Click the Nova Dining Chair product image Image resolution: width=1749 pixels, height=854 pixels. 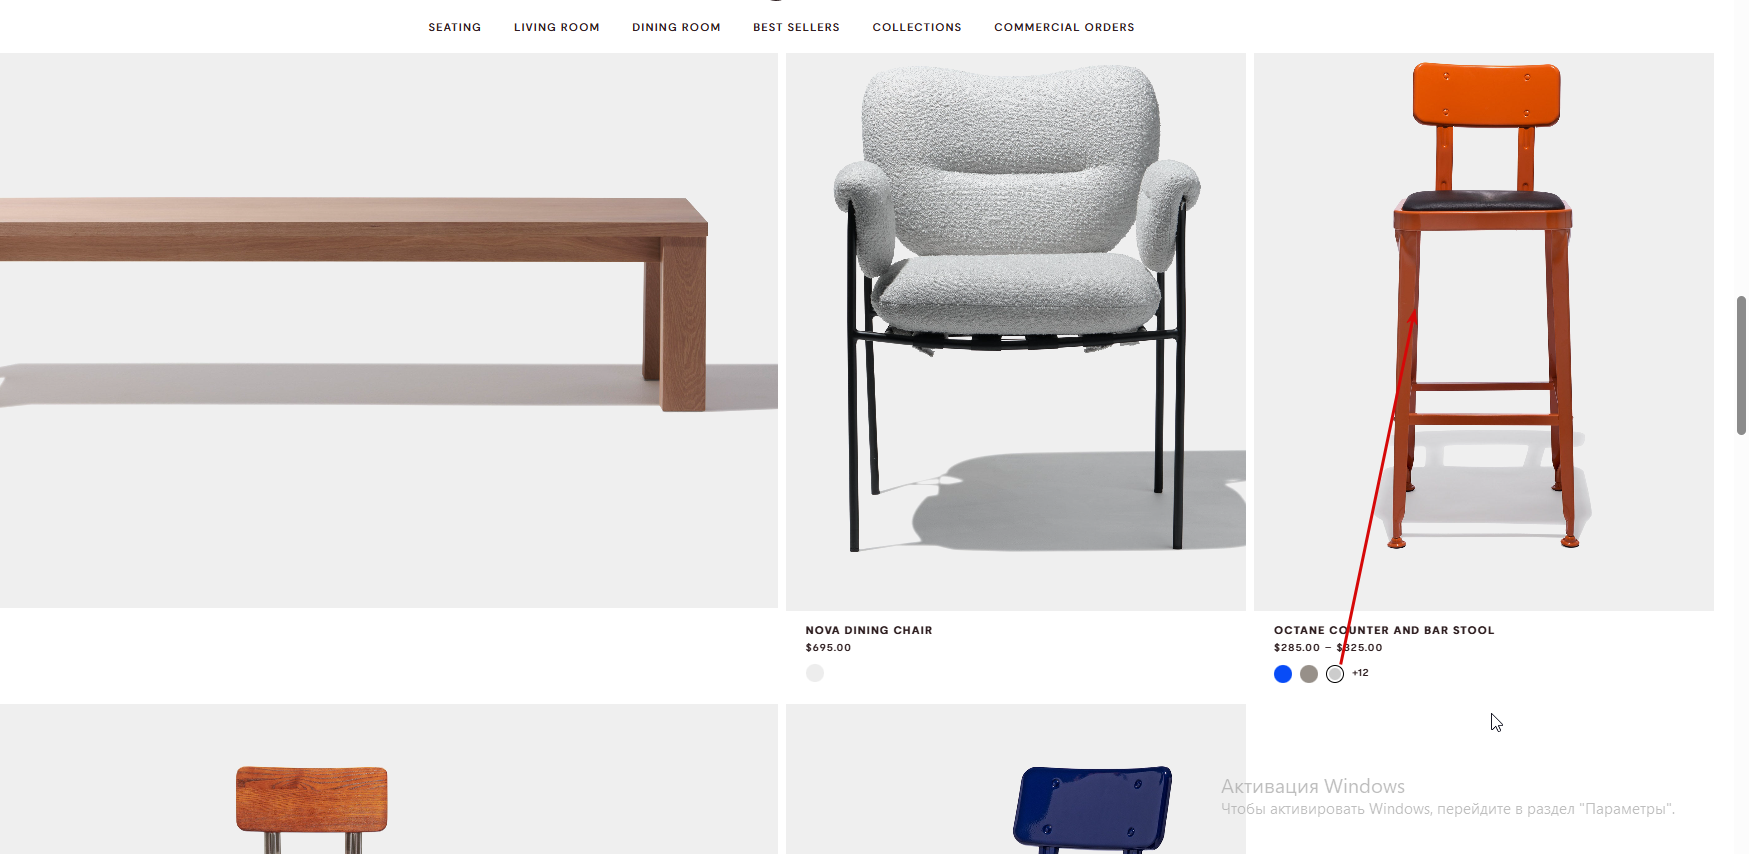point(1016,332)
